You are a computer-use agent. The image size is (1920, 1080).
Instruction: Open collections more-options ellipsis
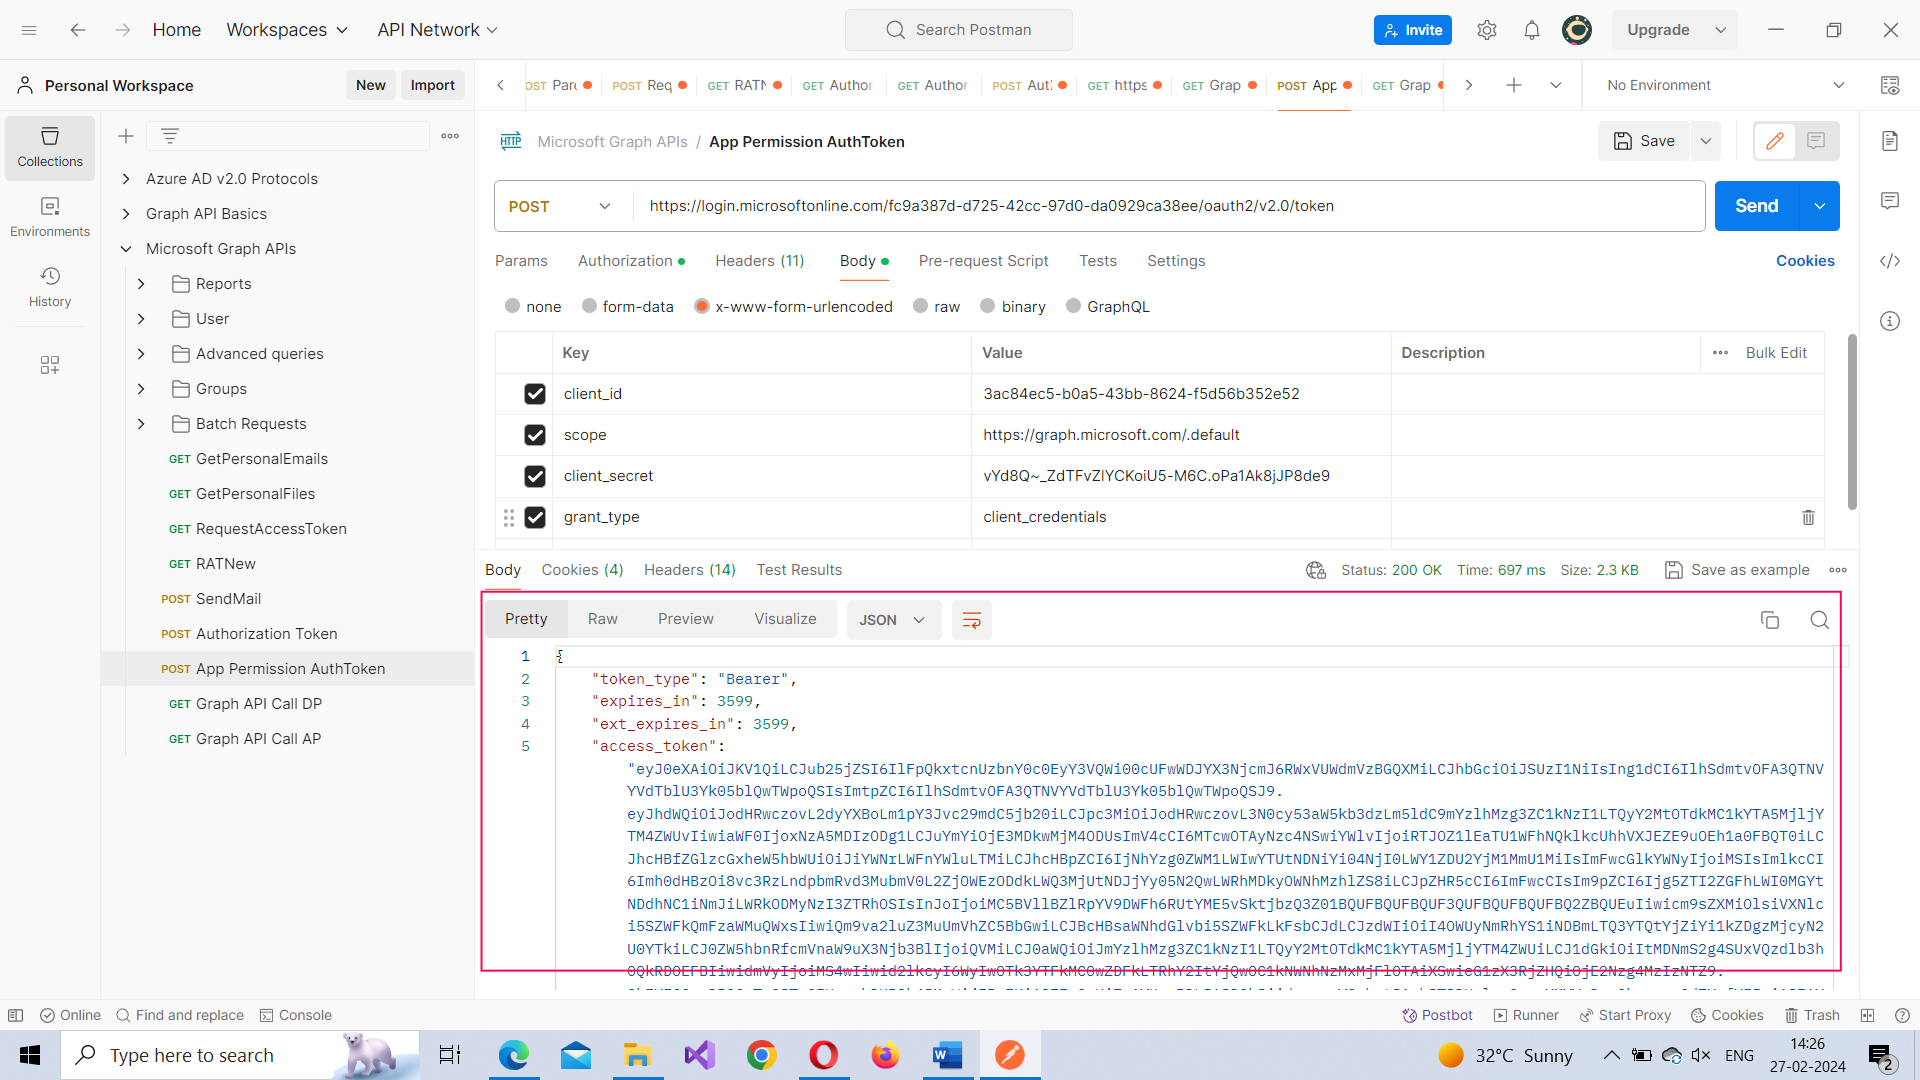(450, 136)
